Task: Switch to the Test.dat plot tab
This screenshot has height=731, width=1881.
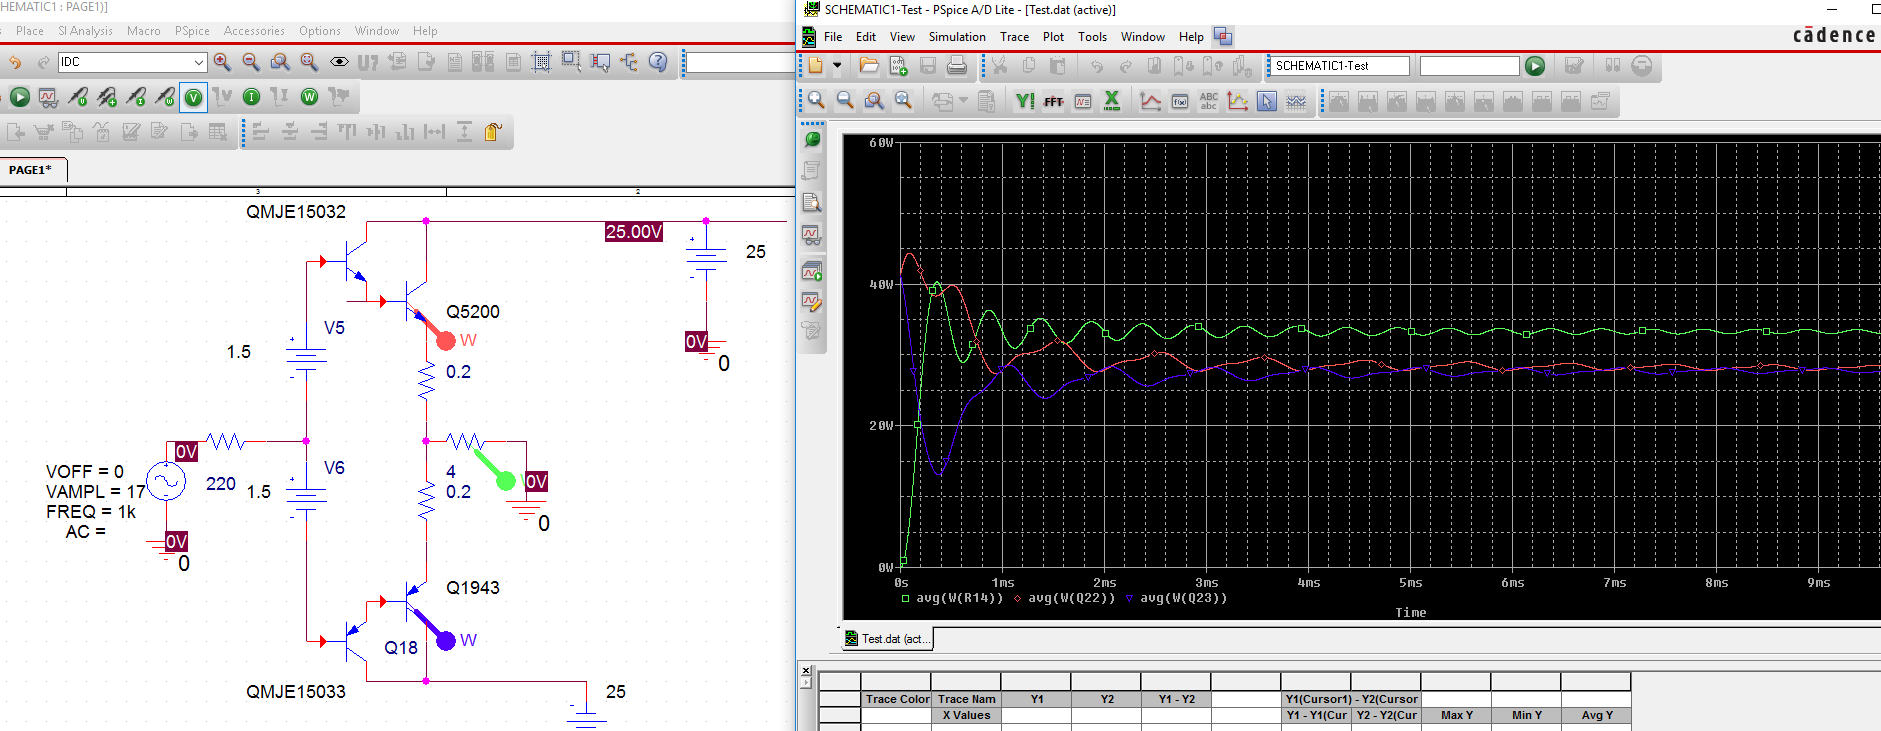Action: tap(886, 639)
